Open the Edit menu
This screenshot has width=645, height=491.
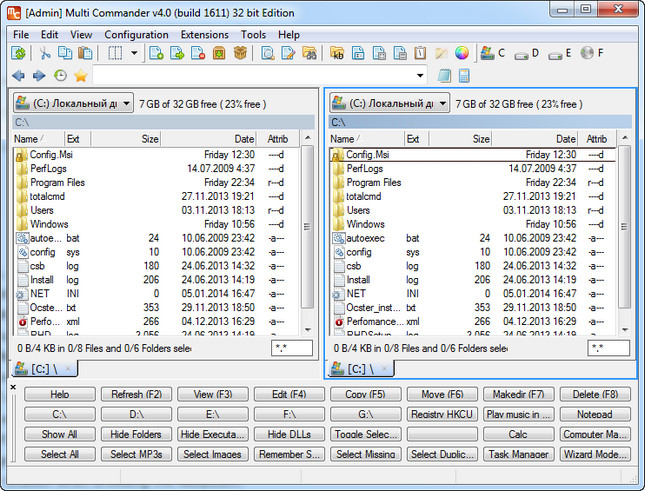point(49,35)
